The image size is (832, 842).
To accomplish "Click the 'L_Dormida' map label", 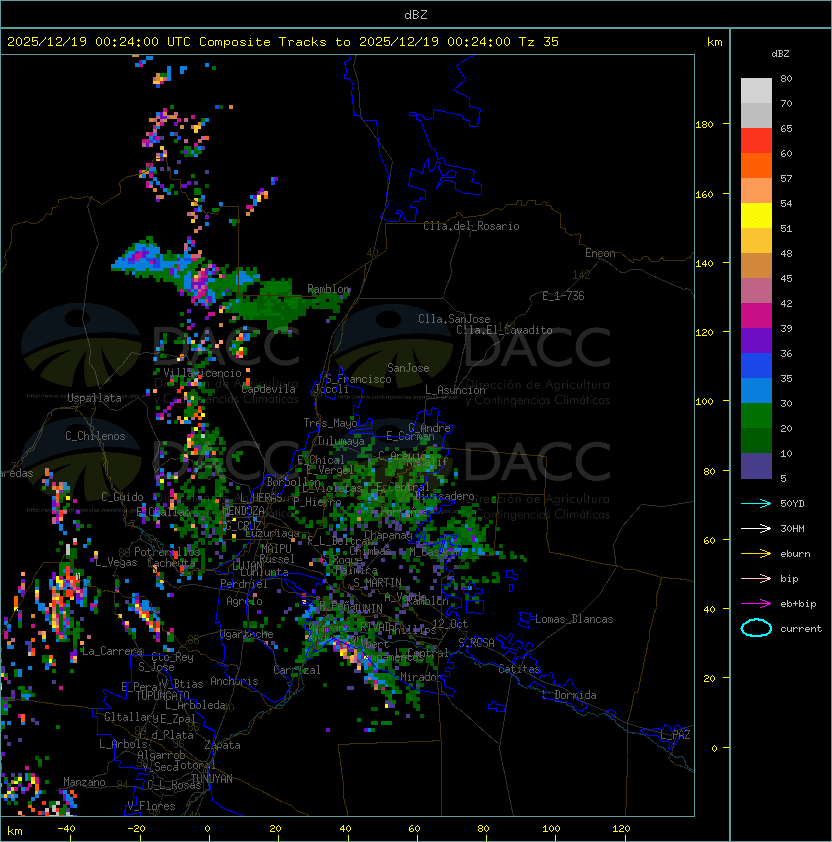I will (569, 695).
